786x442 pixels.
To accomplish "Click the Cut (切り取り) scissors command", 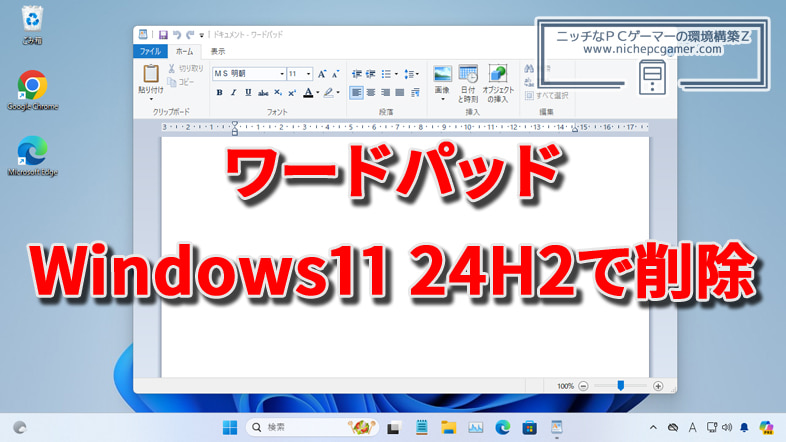I will coord(185,68).
